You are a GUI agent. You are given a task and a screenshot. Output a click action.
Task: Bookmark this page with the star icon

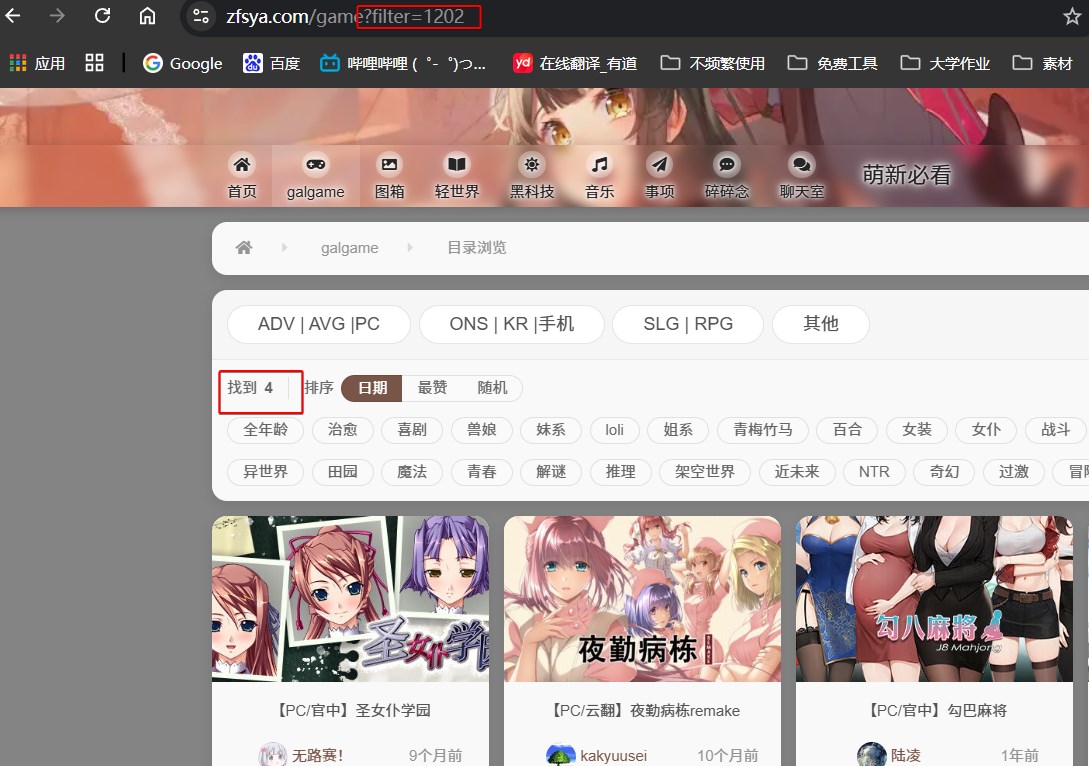(x=1072, y=17)
